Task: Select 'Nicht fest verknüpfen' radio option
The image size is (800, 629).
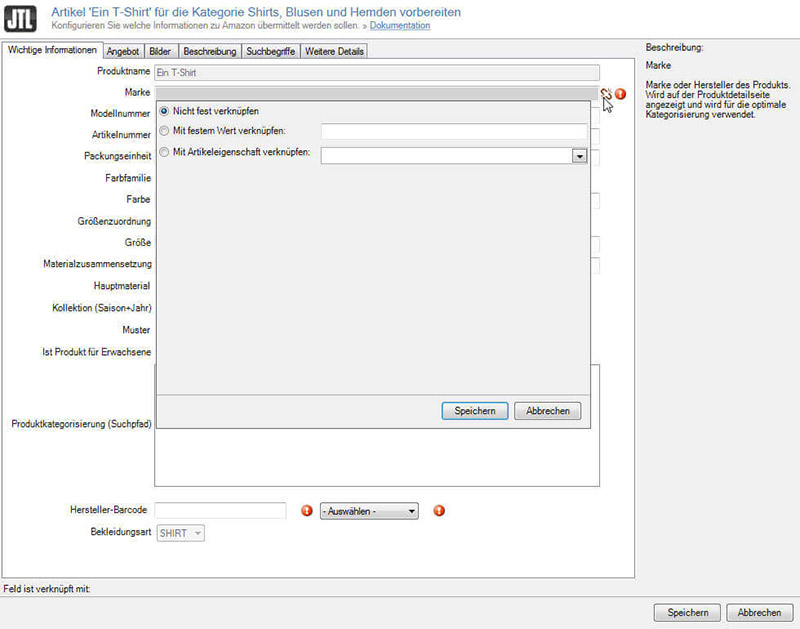Action: tap(165, 110)
